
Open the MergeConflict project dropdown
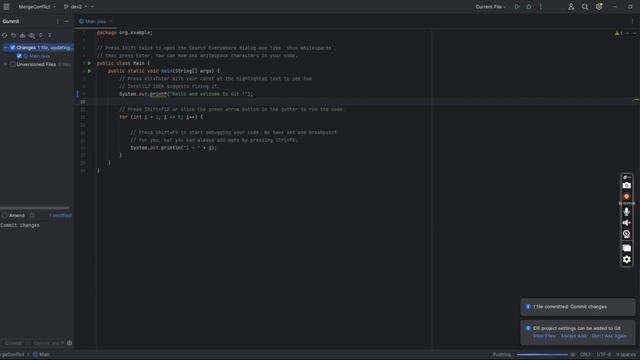(37, 7)
